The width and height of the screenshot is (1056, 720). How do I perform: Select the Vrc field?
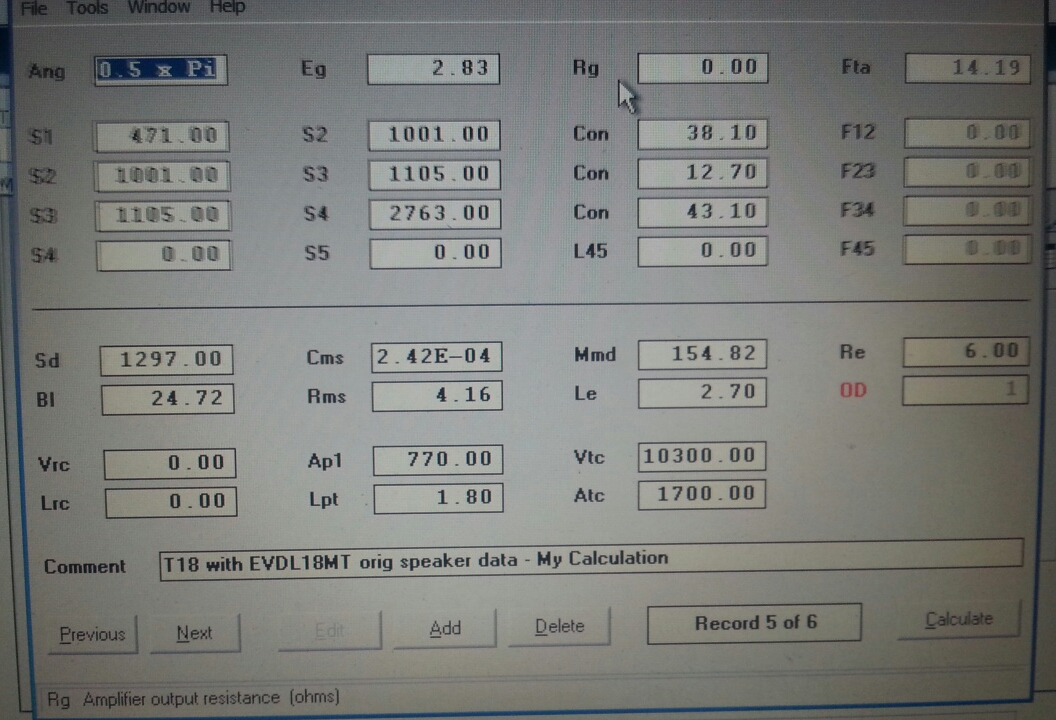[x=170, y=464]
